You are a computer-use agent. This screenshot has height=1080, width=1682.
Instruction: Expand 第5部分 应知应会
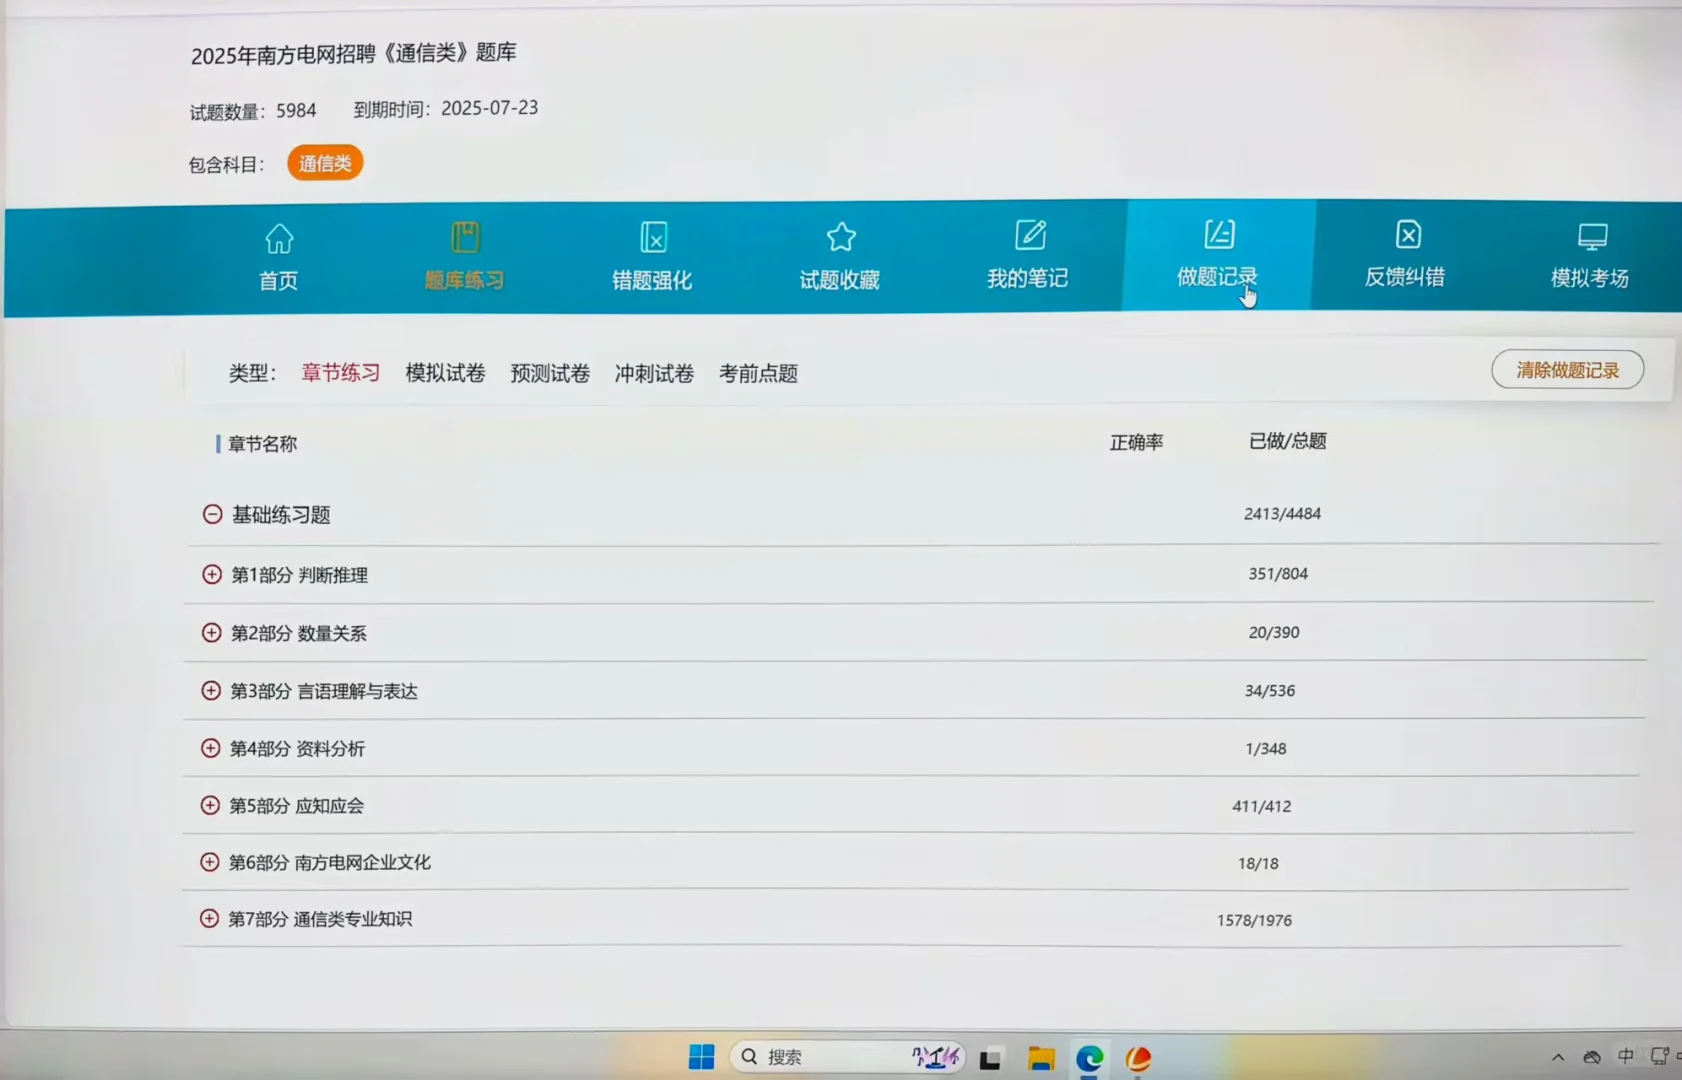click(x=210, y=805)
